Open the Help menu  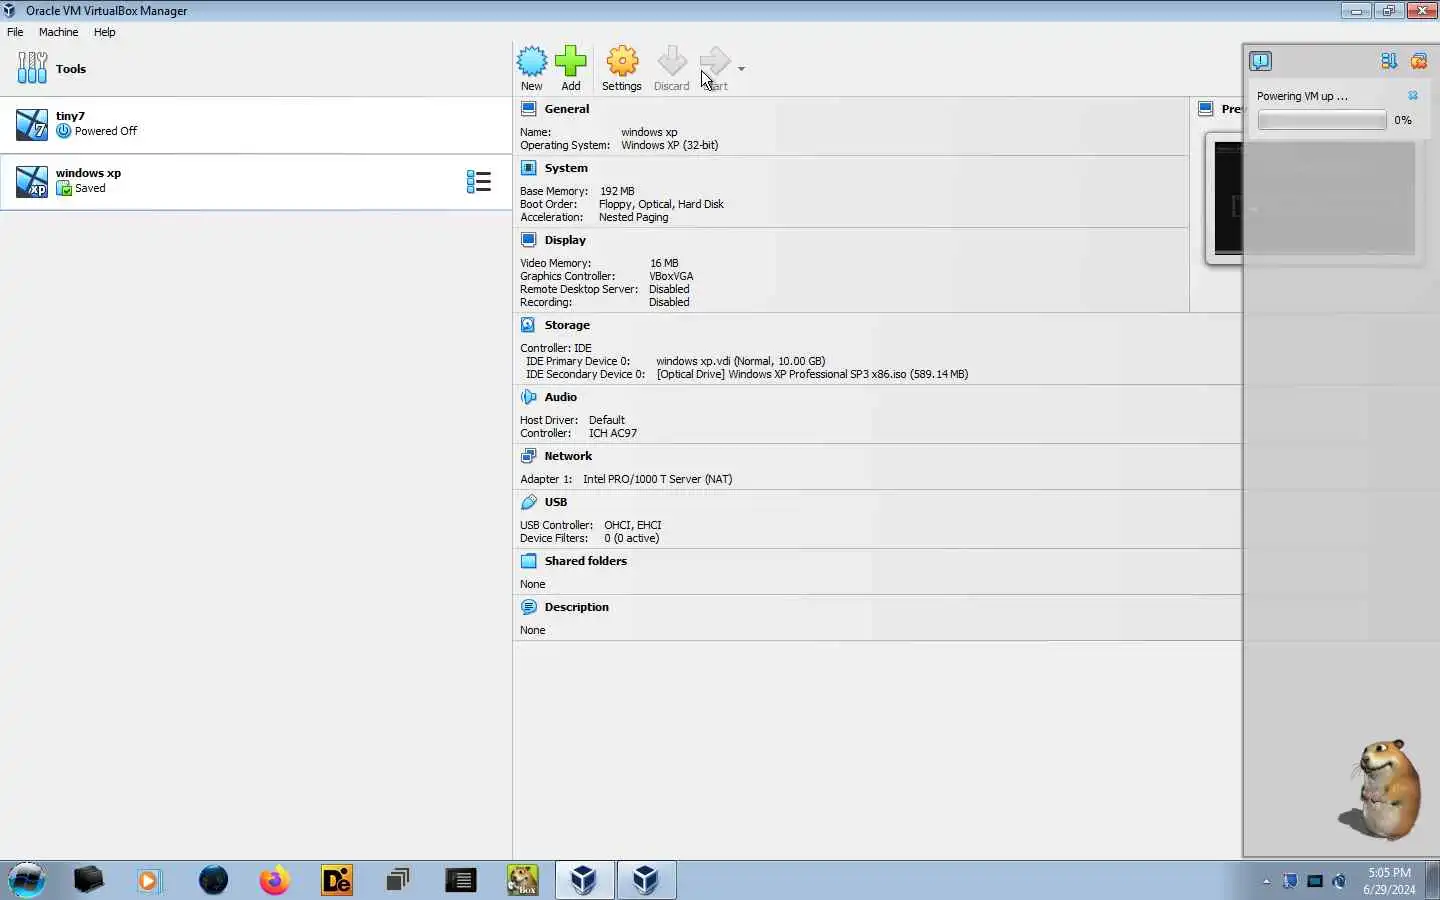(x=105, y=32)
